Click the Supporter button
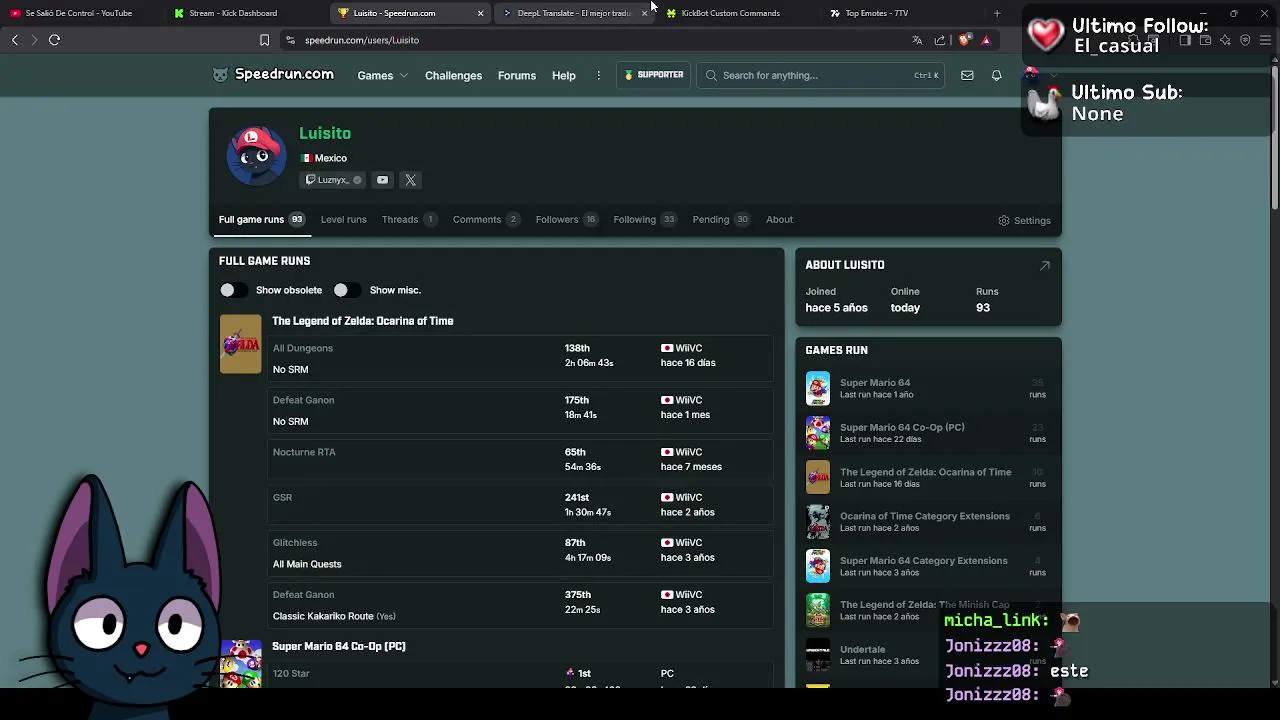The height and width of the screenshot is (720, 1280). pyautogui.click(x=654, y=75)
